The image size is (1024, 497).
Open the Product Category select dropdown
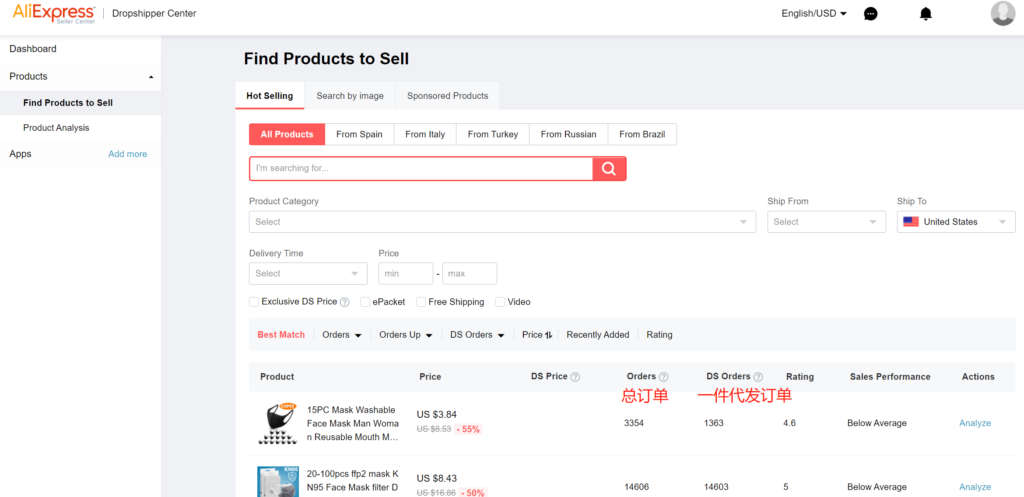tap(502, 222)
